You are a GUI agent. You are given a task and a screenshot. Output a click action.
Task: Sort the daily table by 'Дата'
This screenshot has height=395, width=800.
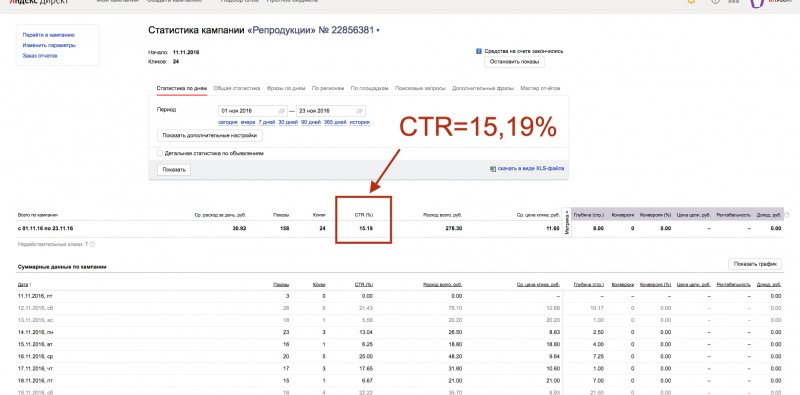[24, 284]
